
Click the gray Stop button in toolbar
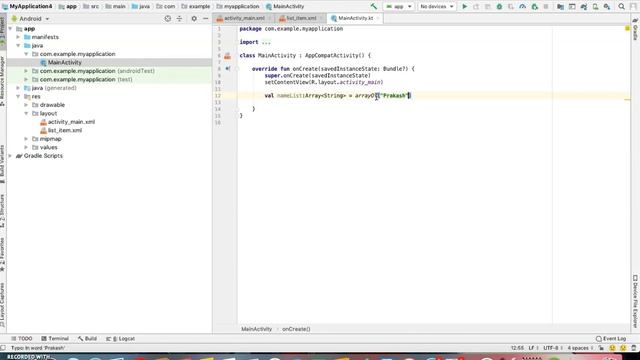pyautogui.click(x=546, y=7)
